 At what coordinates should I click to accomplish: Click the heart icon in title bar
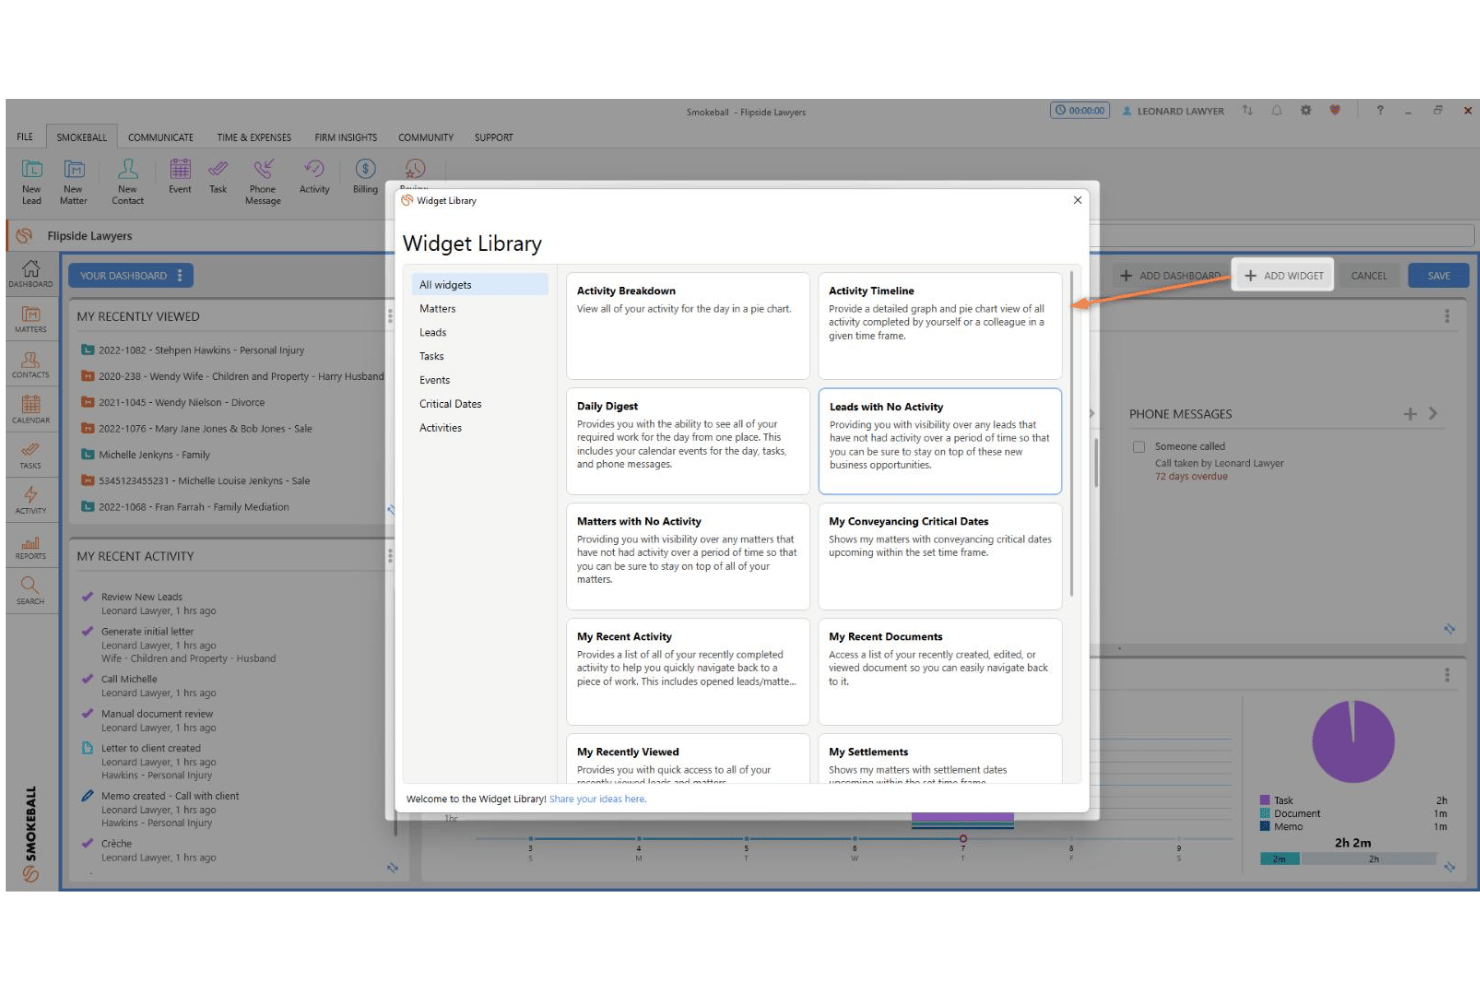[x=1334, y=111]
